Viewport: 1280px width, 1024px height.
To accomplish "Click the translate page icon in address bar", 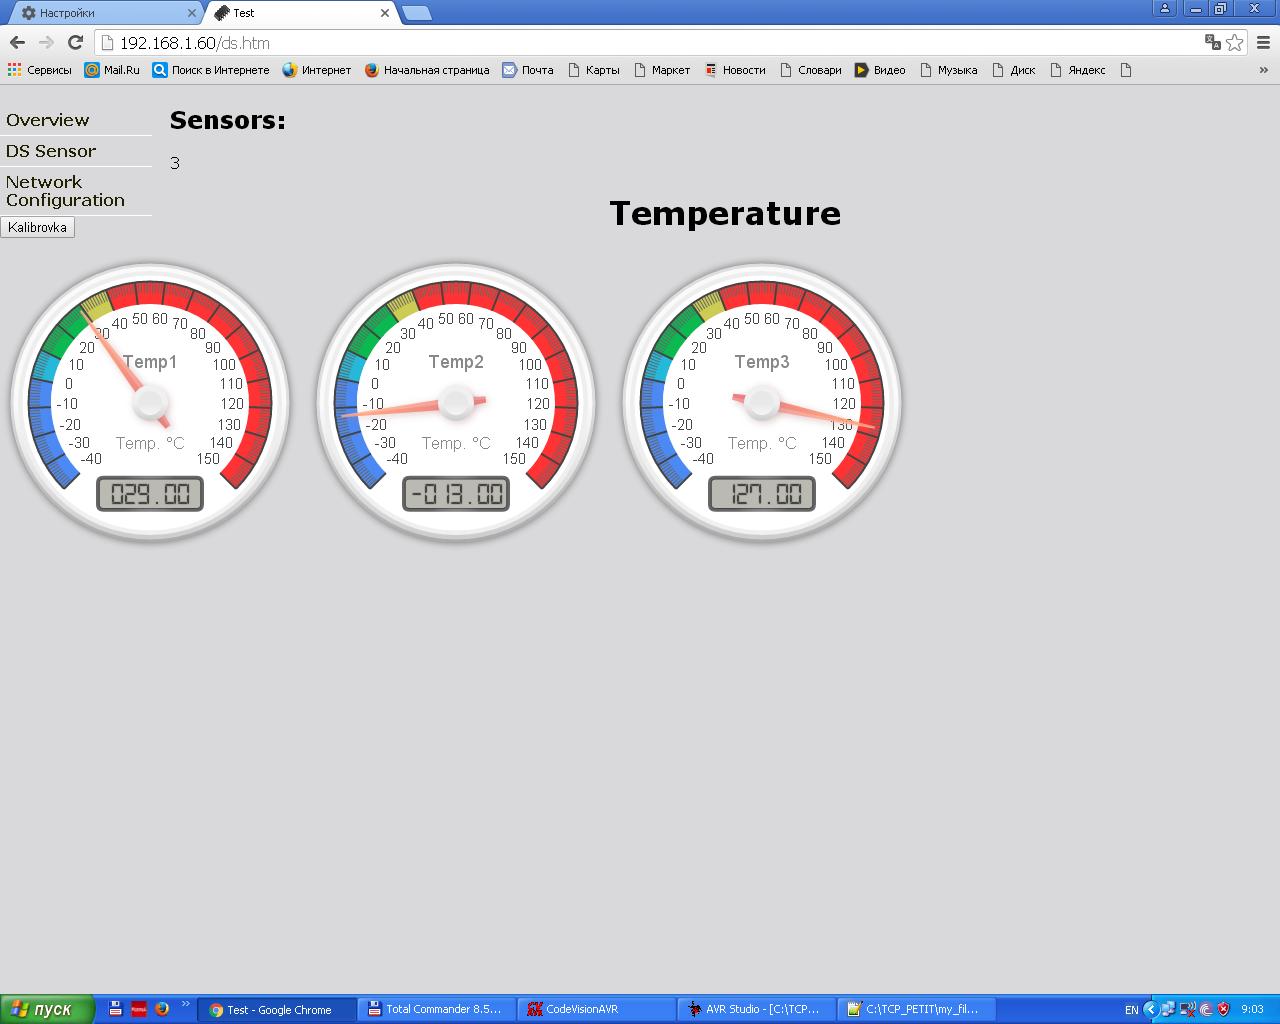I will (x=1213, y=42).
